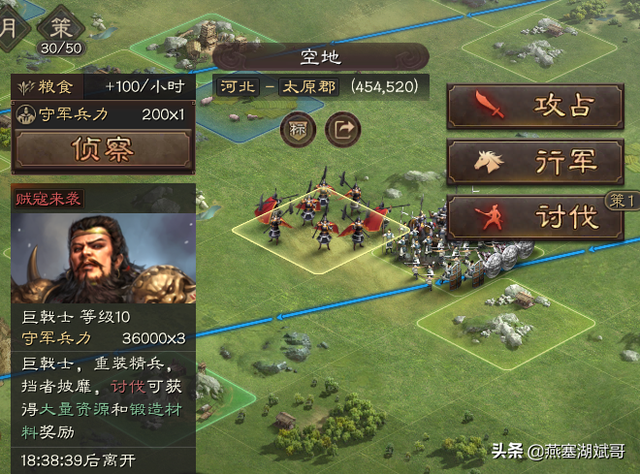Click the red sword 攻占 icon
640x474 pixels.
pos(489,105)
